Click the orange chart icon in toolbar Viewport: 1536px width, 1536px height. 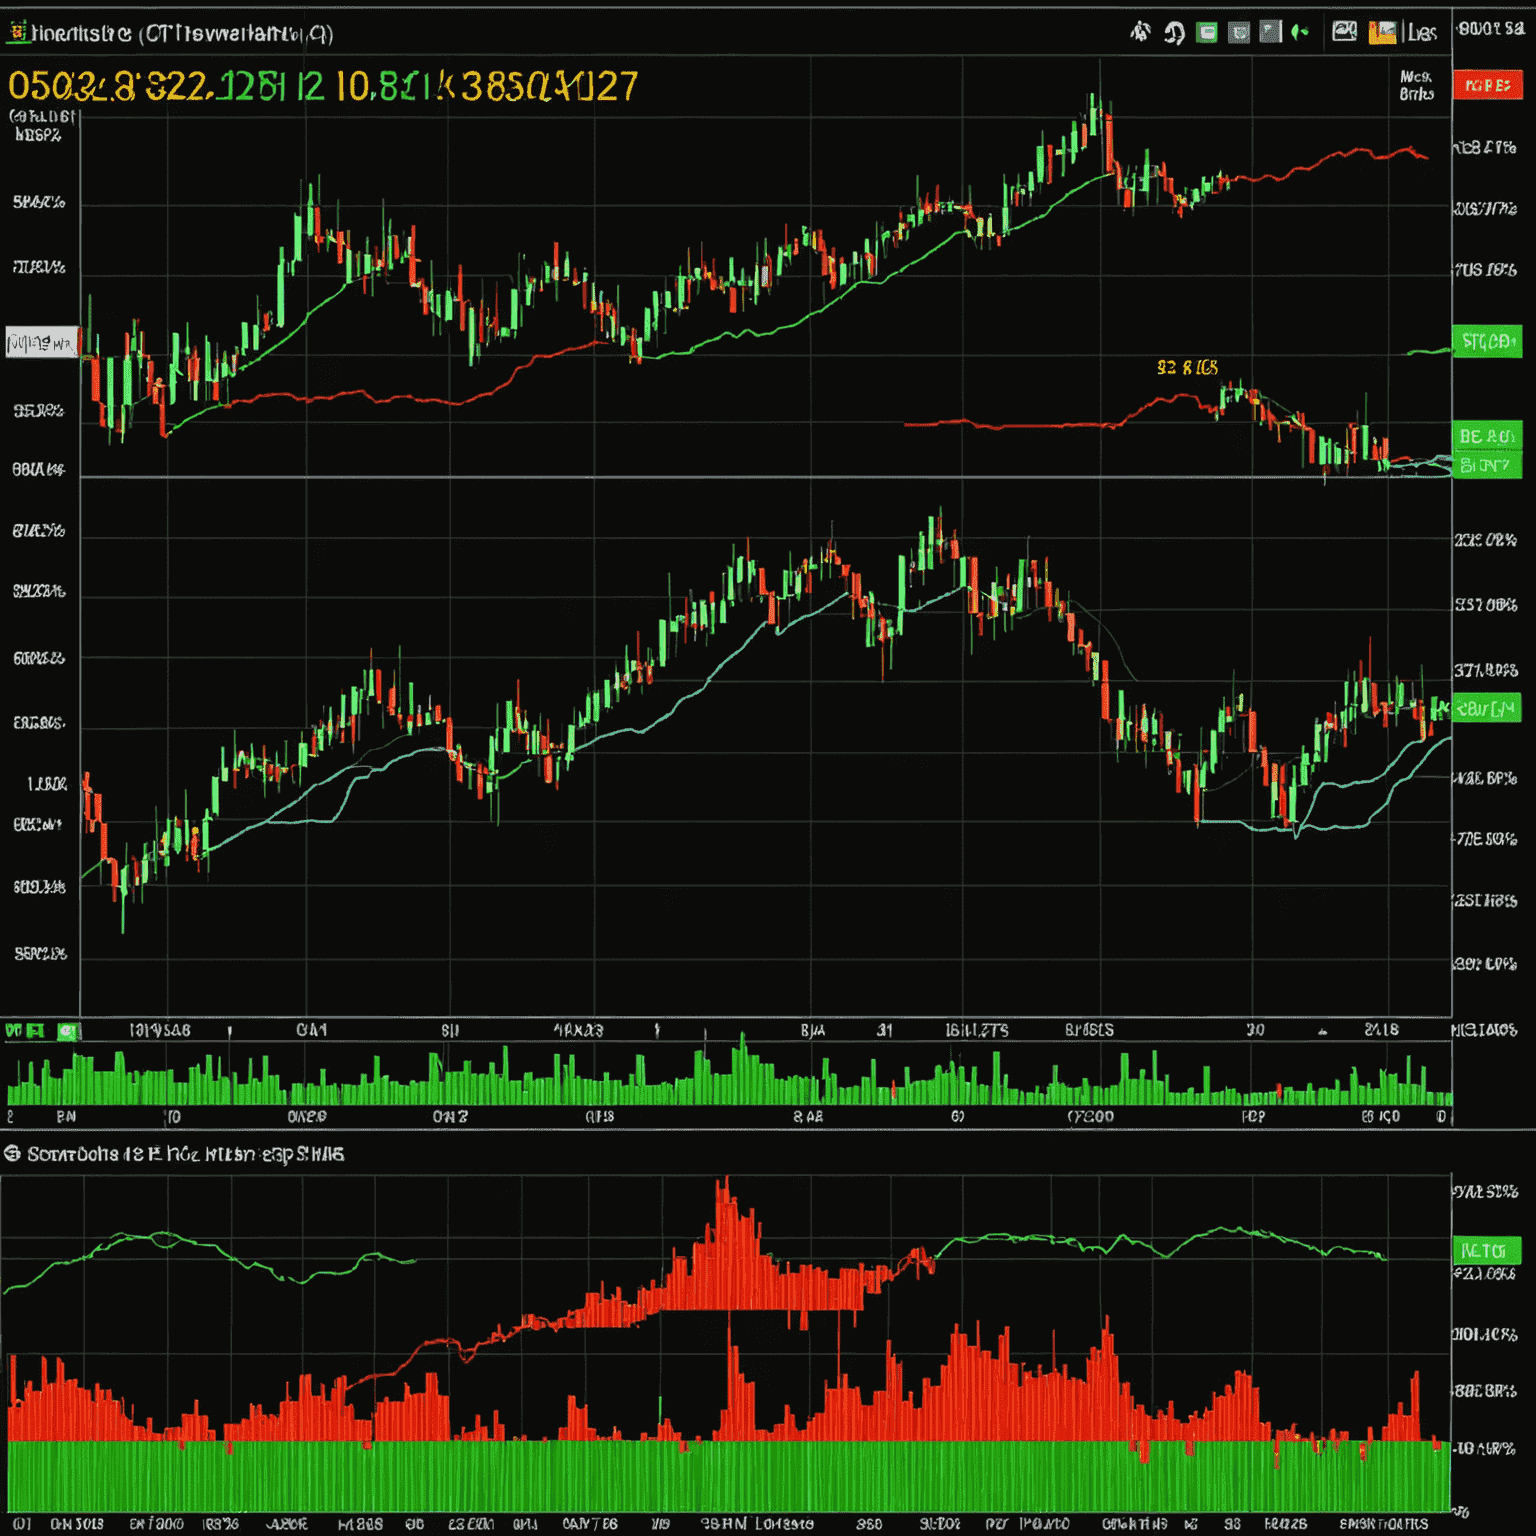[1382, 32]
